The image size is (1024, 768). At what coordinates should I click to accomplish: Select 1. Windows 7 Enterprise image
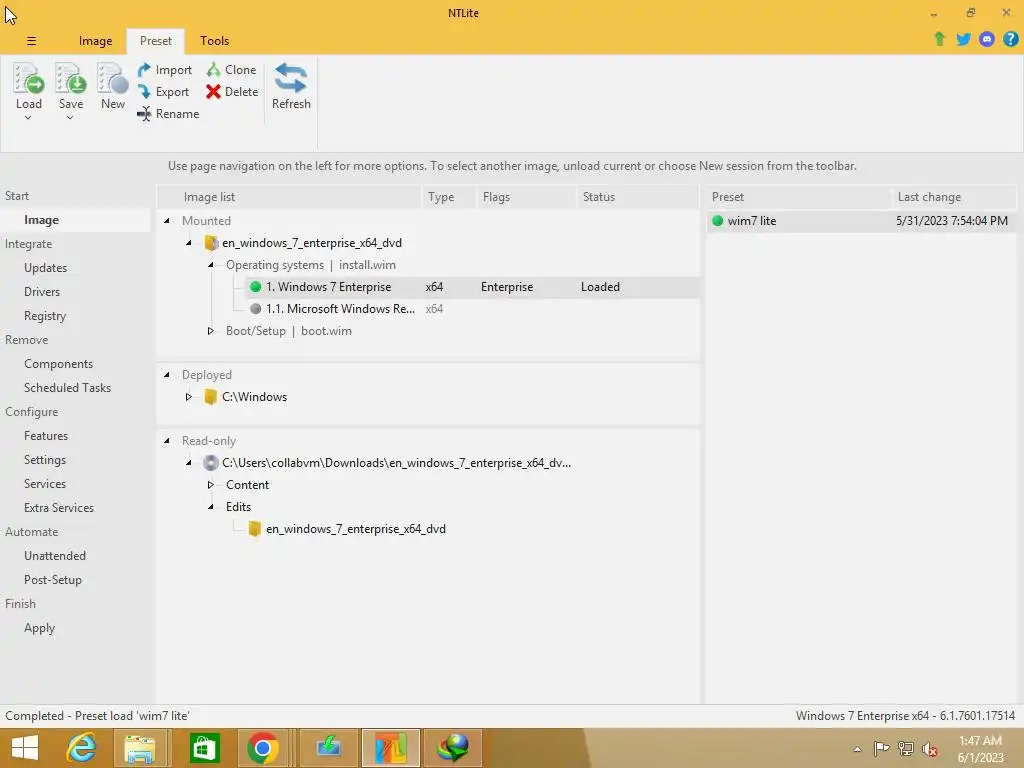coord(473,287)
